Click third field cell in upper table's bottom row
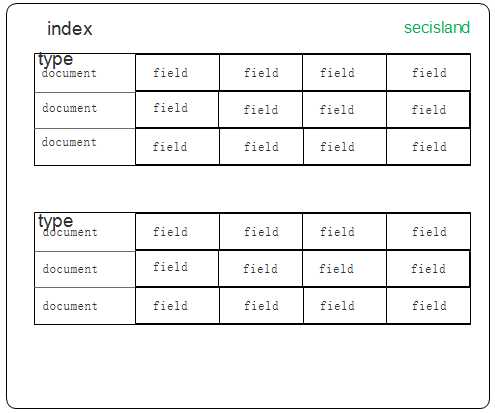 click(x=345, y=147)
